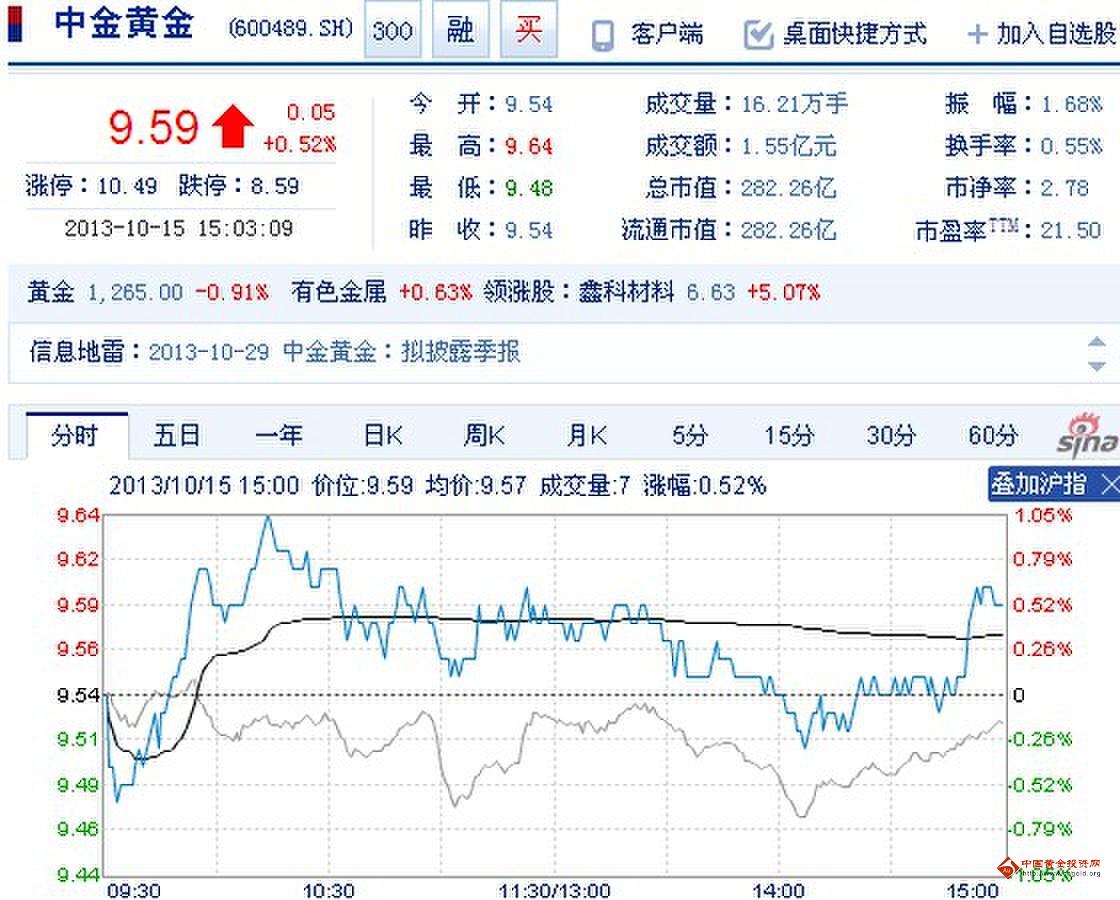Screen dimensions: 1120x900
Task: Click the gold price 1,265.00
Action: [135, 293]
